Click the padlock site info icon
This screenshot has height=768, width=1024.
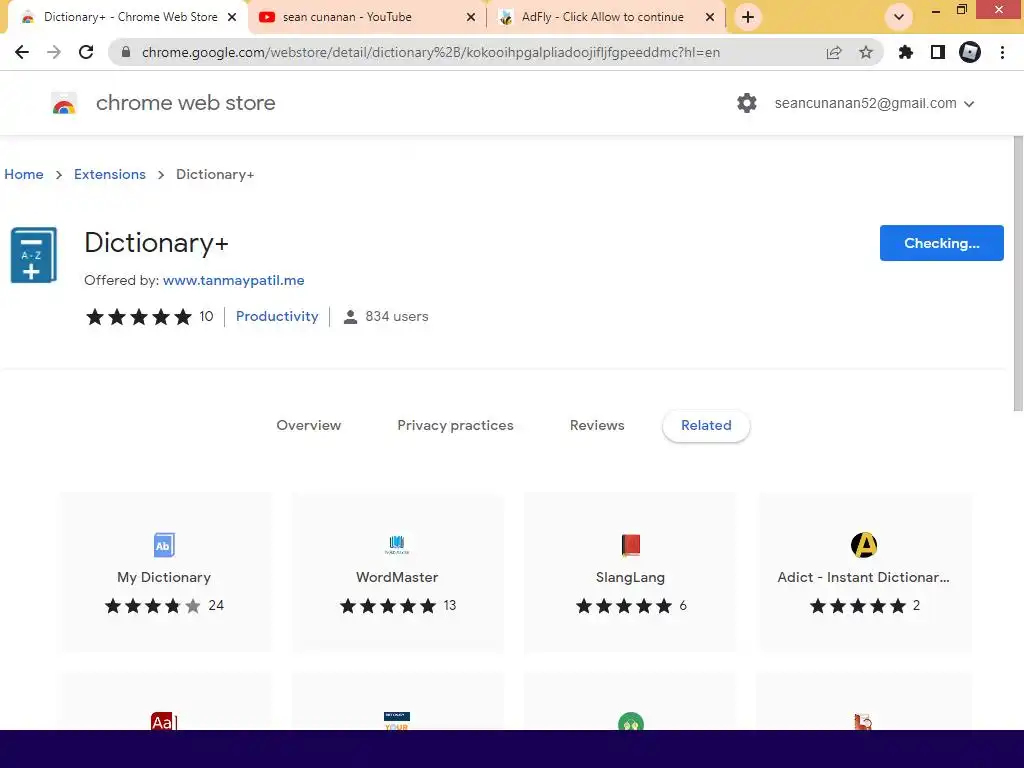tap(126, 52)
